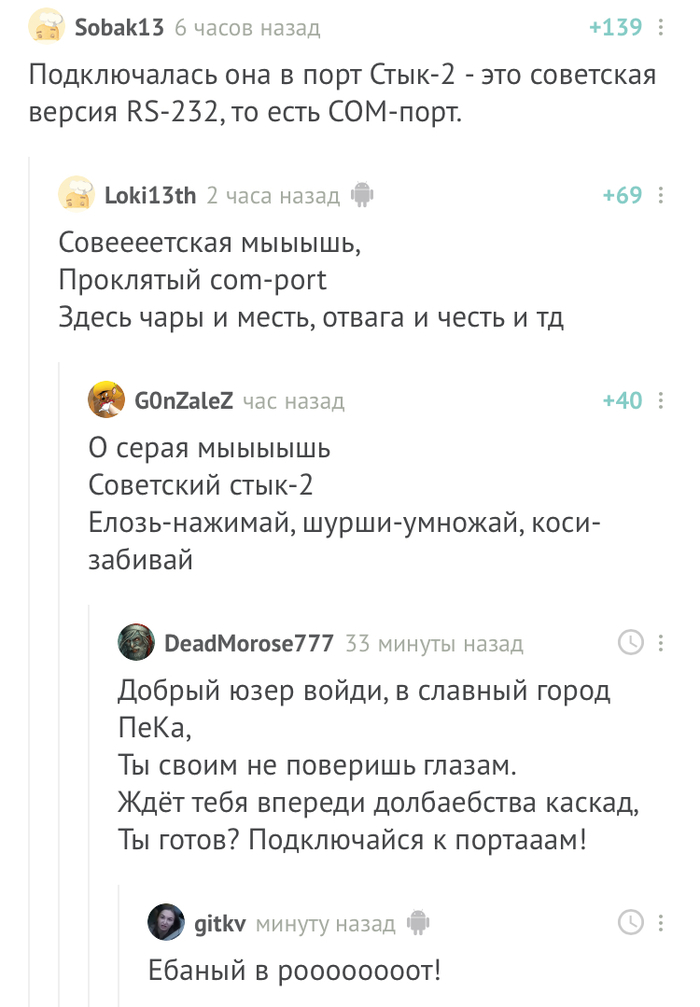Image resolution: width=700 pixels, height=1007 pixels.
Task: Expand the options menu for G0nZaleZ's comment
Action: coord(660,401)
